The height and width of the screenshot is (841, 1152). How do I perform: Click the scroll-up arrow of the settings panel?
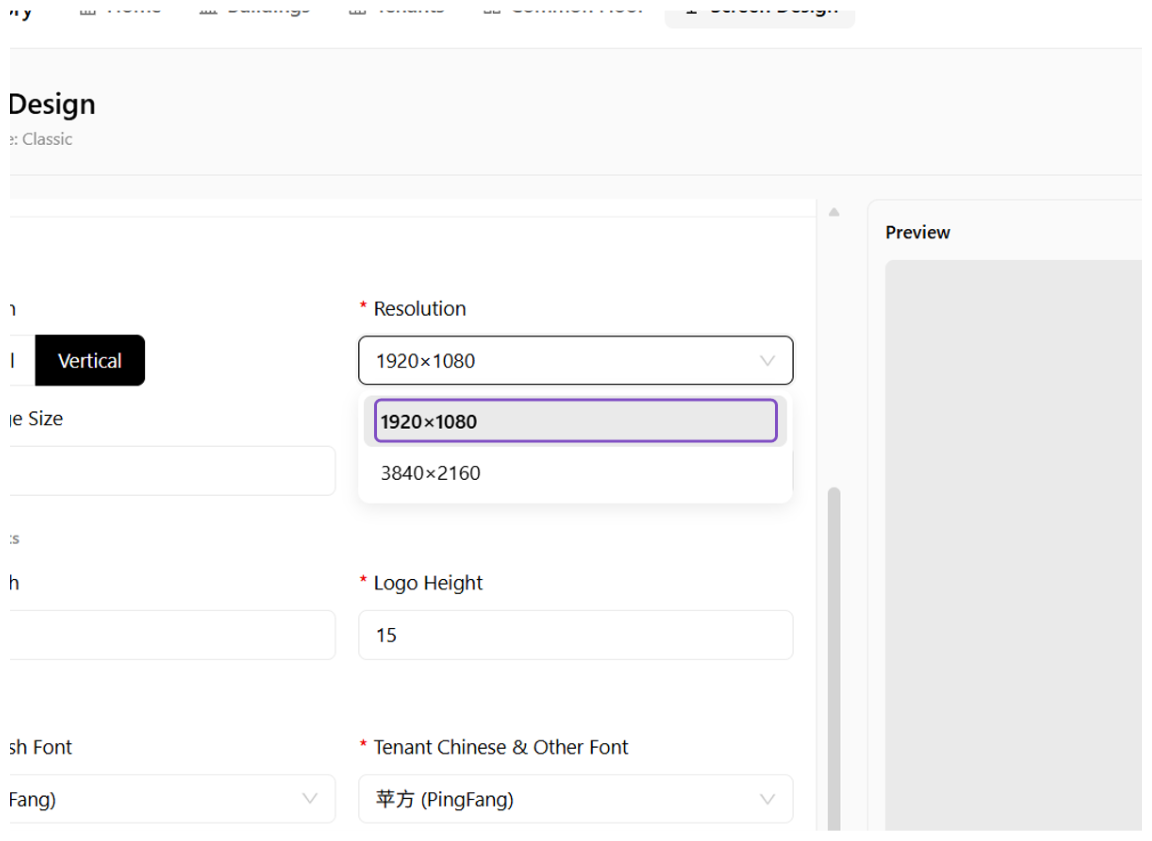coord(834,212)
